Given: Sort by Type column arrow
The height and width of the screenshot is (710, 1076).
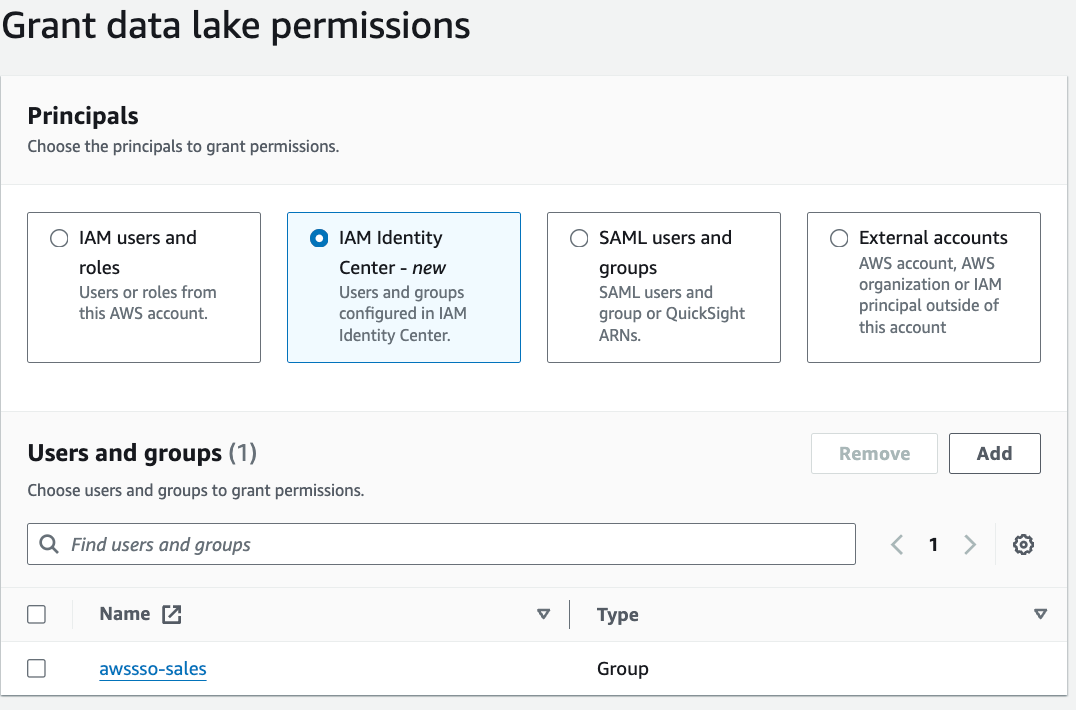Looking at the screenshot, I should coord(1040,614).
